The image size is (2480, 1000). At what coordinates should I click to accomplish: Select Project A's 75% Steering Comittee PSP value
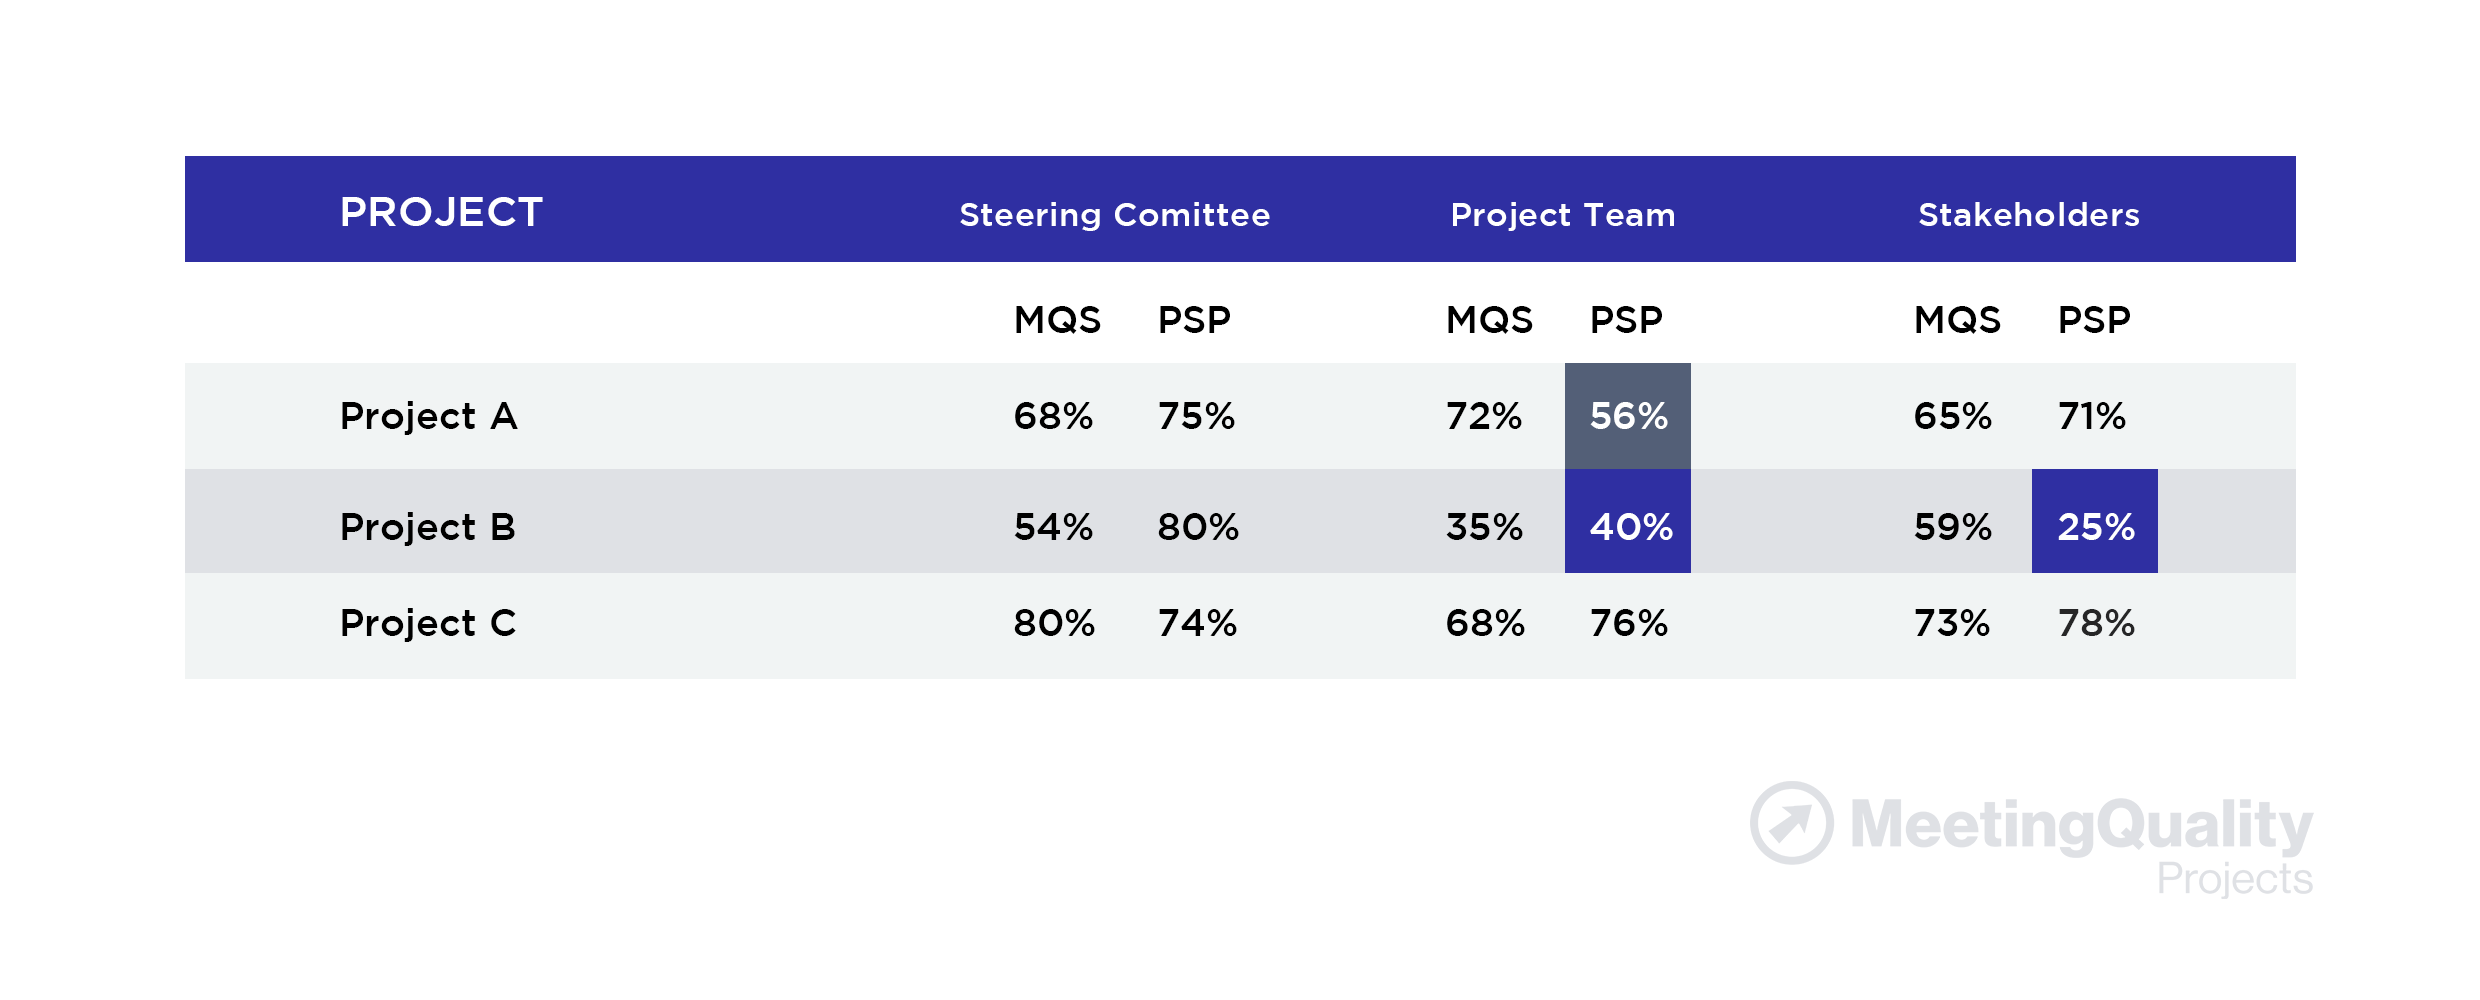click(x=1196, y=416)
